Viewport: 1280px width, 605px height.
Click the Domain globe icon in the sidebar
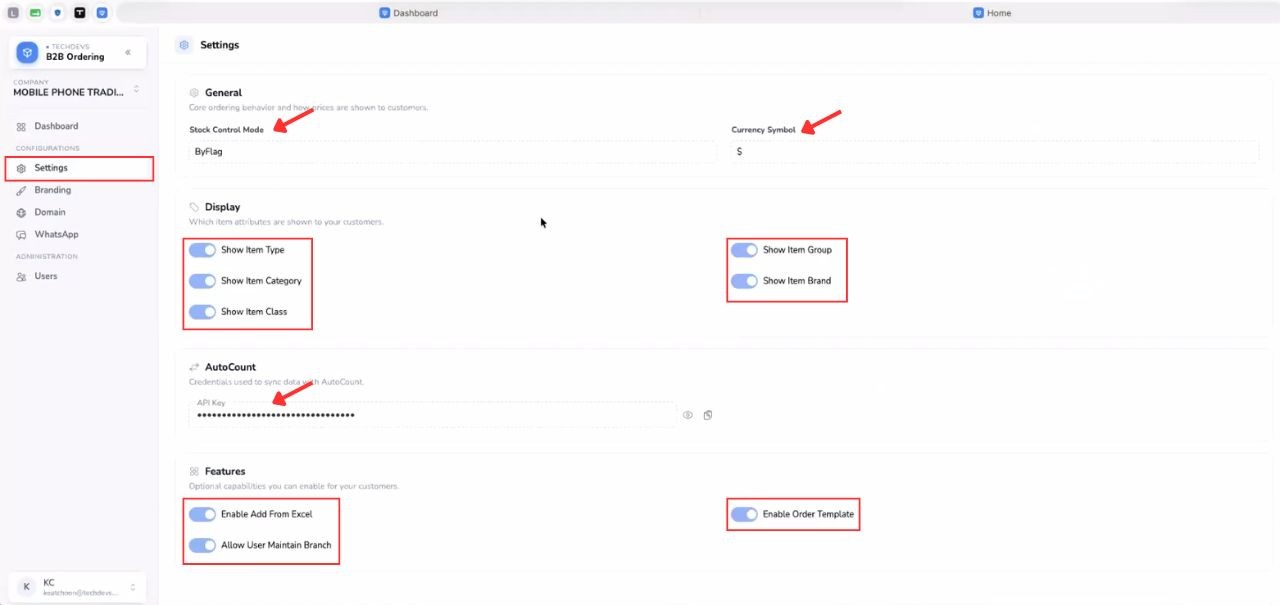coord(21,212)
